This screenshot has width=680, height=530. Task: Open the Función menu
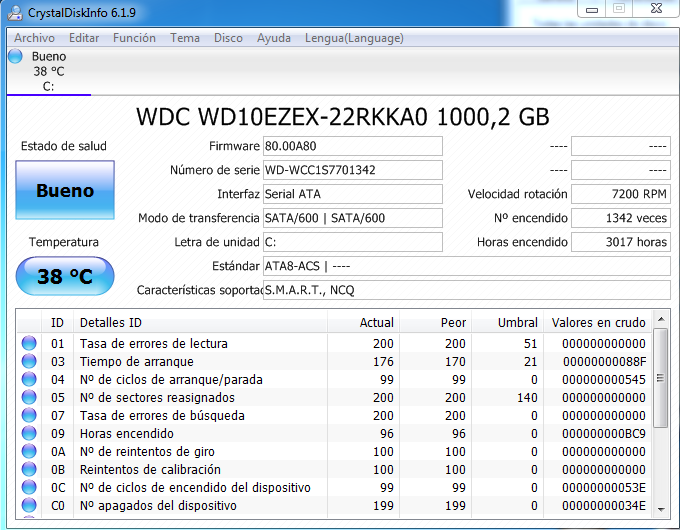[x=134, y=38]
